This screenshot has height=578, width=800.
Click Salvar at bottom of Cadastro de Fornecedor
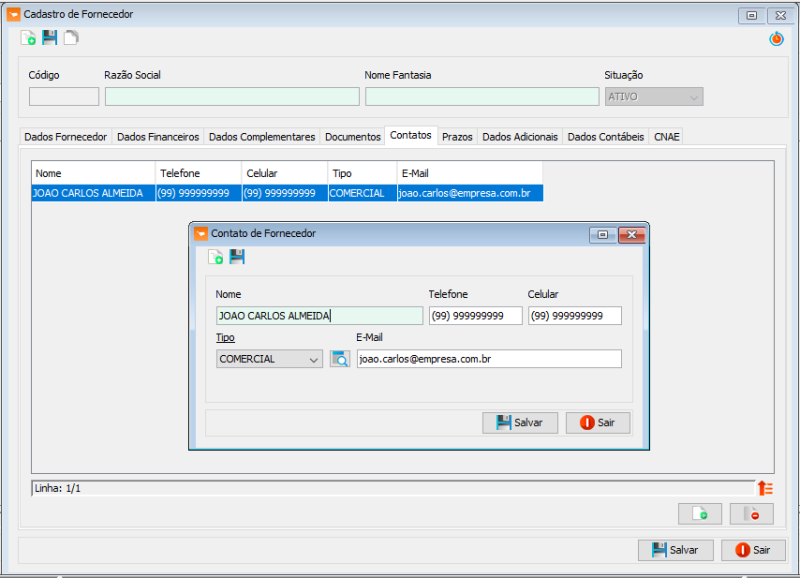click(x=676, y=550)
